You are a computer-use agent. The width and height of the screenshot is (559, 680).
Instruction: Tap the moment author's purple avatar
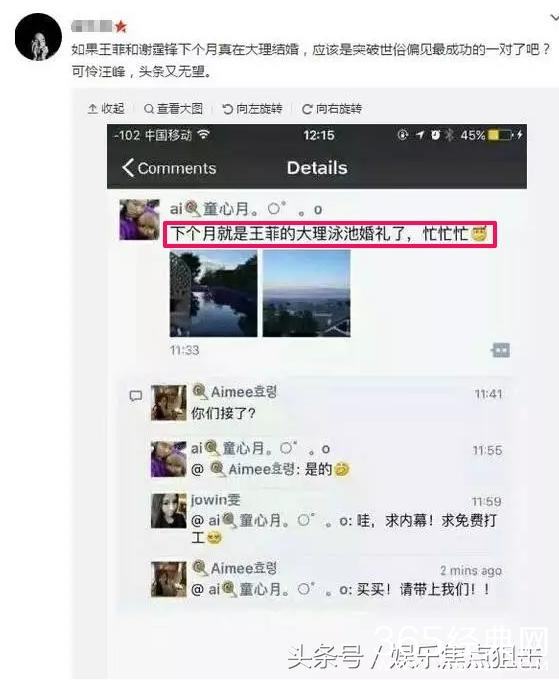tap(140, 219)
